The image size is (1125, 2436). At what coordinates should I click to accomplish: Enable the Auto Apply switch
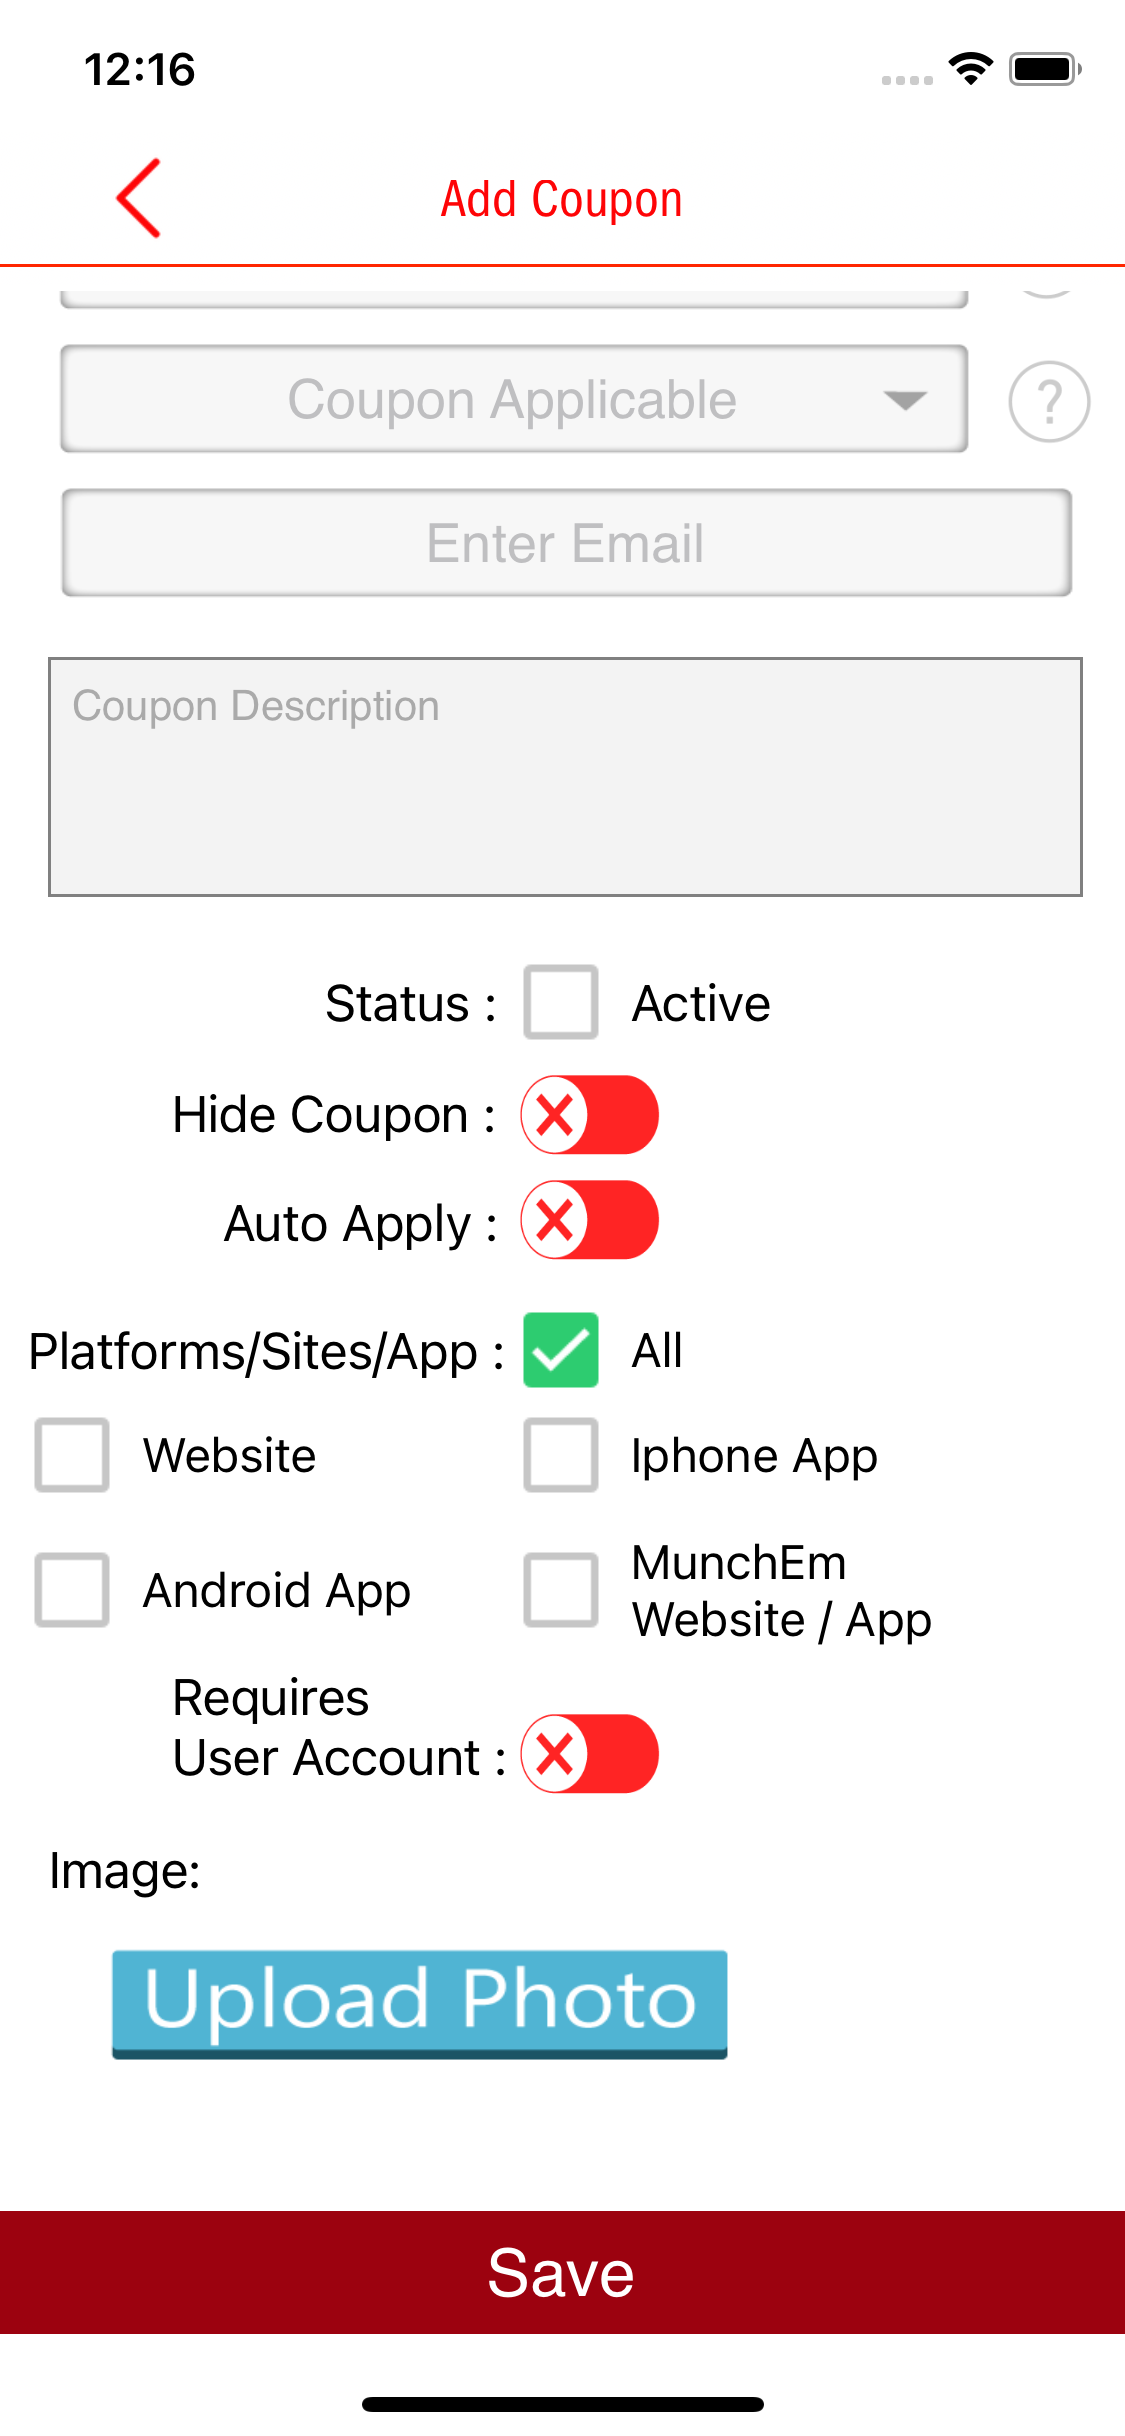589,1221
